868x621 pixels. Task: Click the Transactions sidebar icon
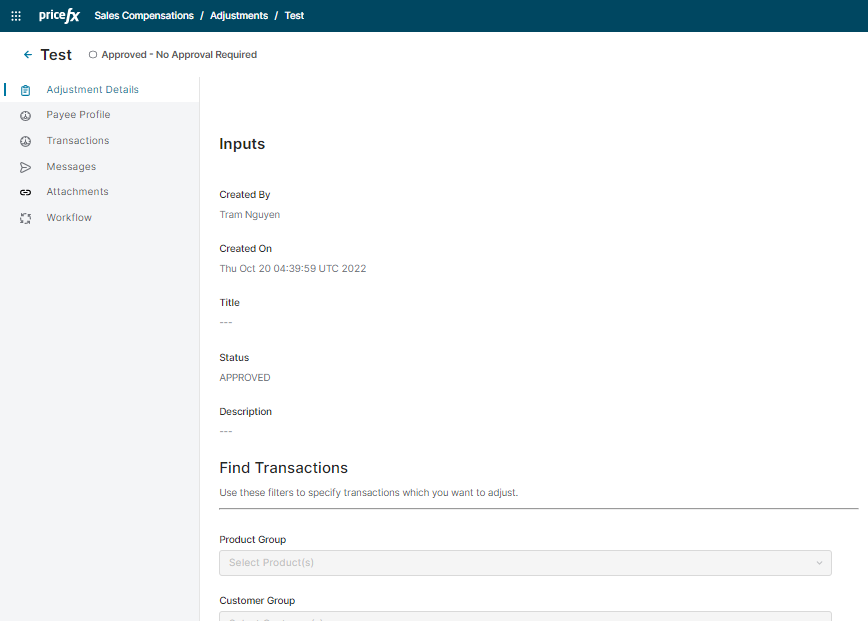(x=26, y=142)
